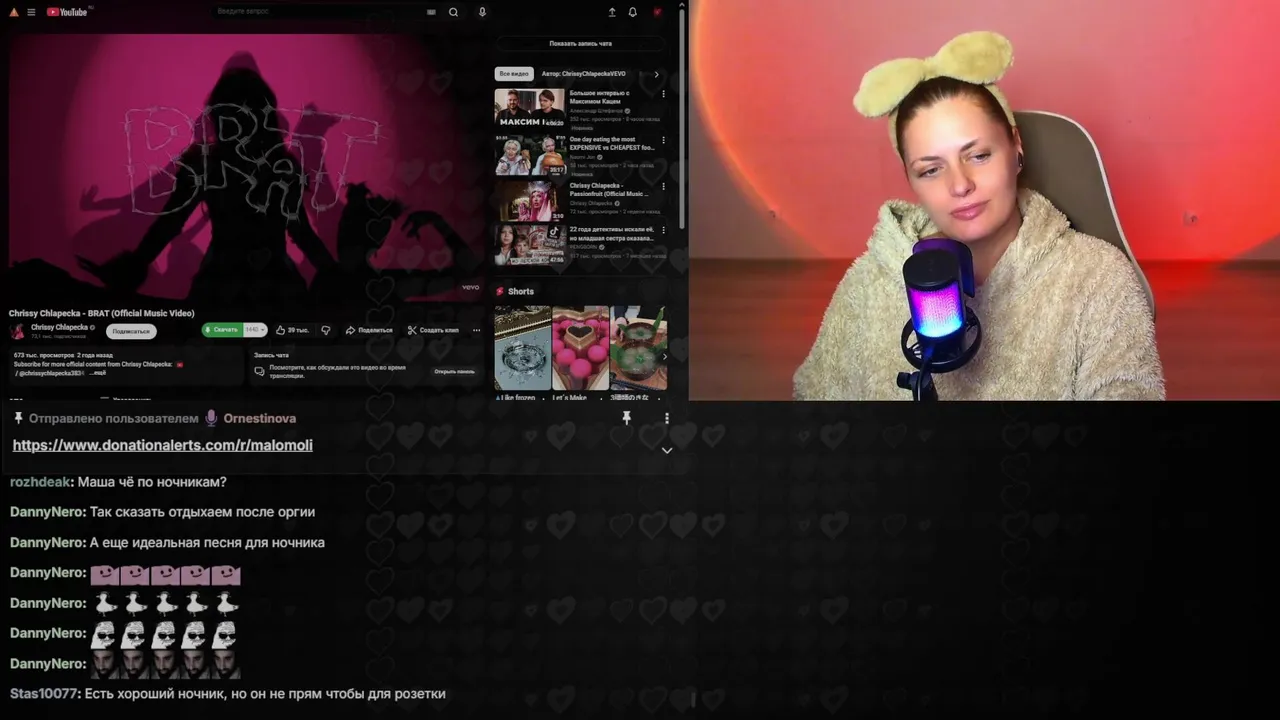
Task: Click the pin icon before 'Отправлено пользователем'
Action: (18, 418)
